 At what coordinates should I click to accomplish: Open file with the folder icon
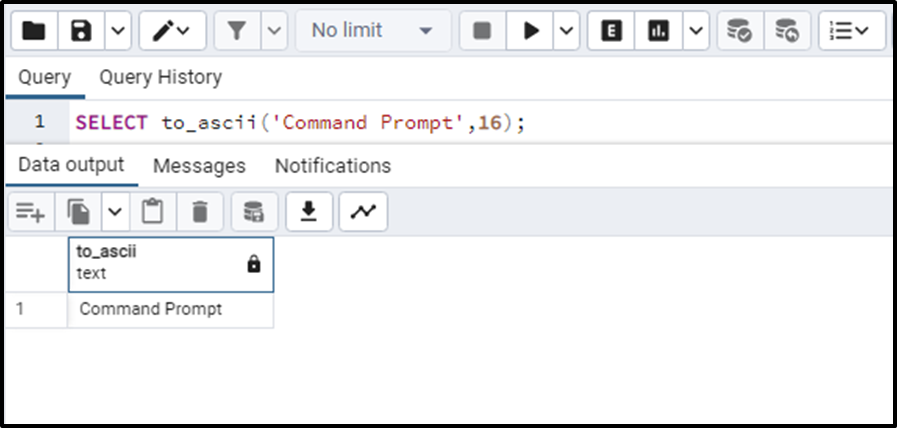click(34, 31)
